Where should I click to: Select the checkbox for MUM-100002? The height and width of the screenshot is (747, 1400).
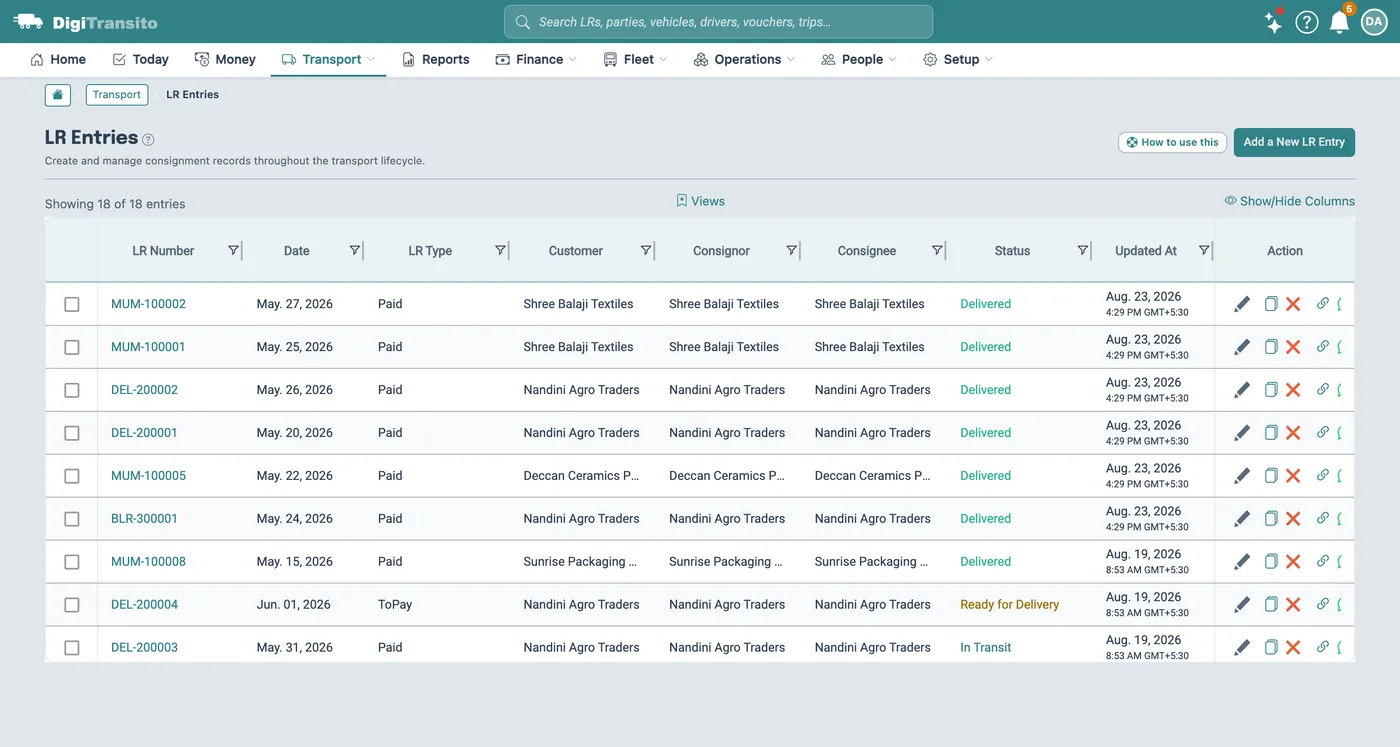pos(72,304)
